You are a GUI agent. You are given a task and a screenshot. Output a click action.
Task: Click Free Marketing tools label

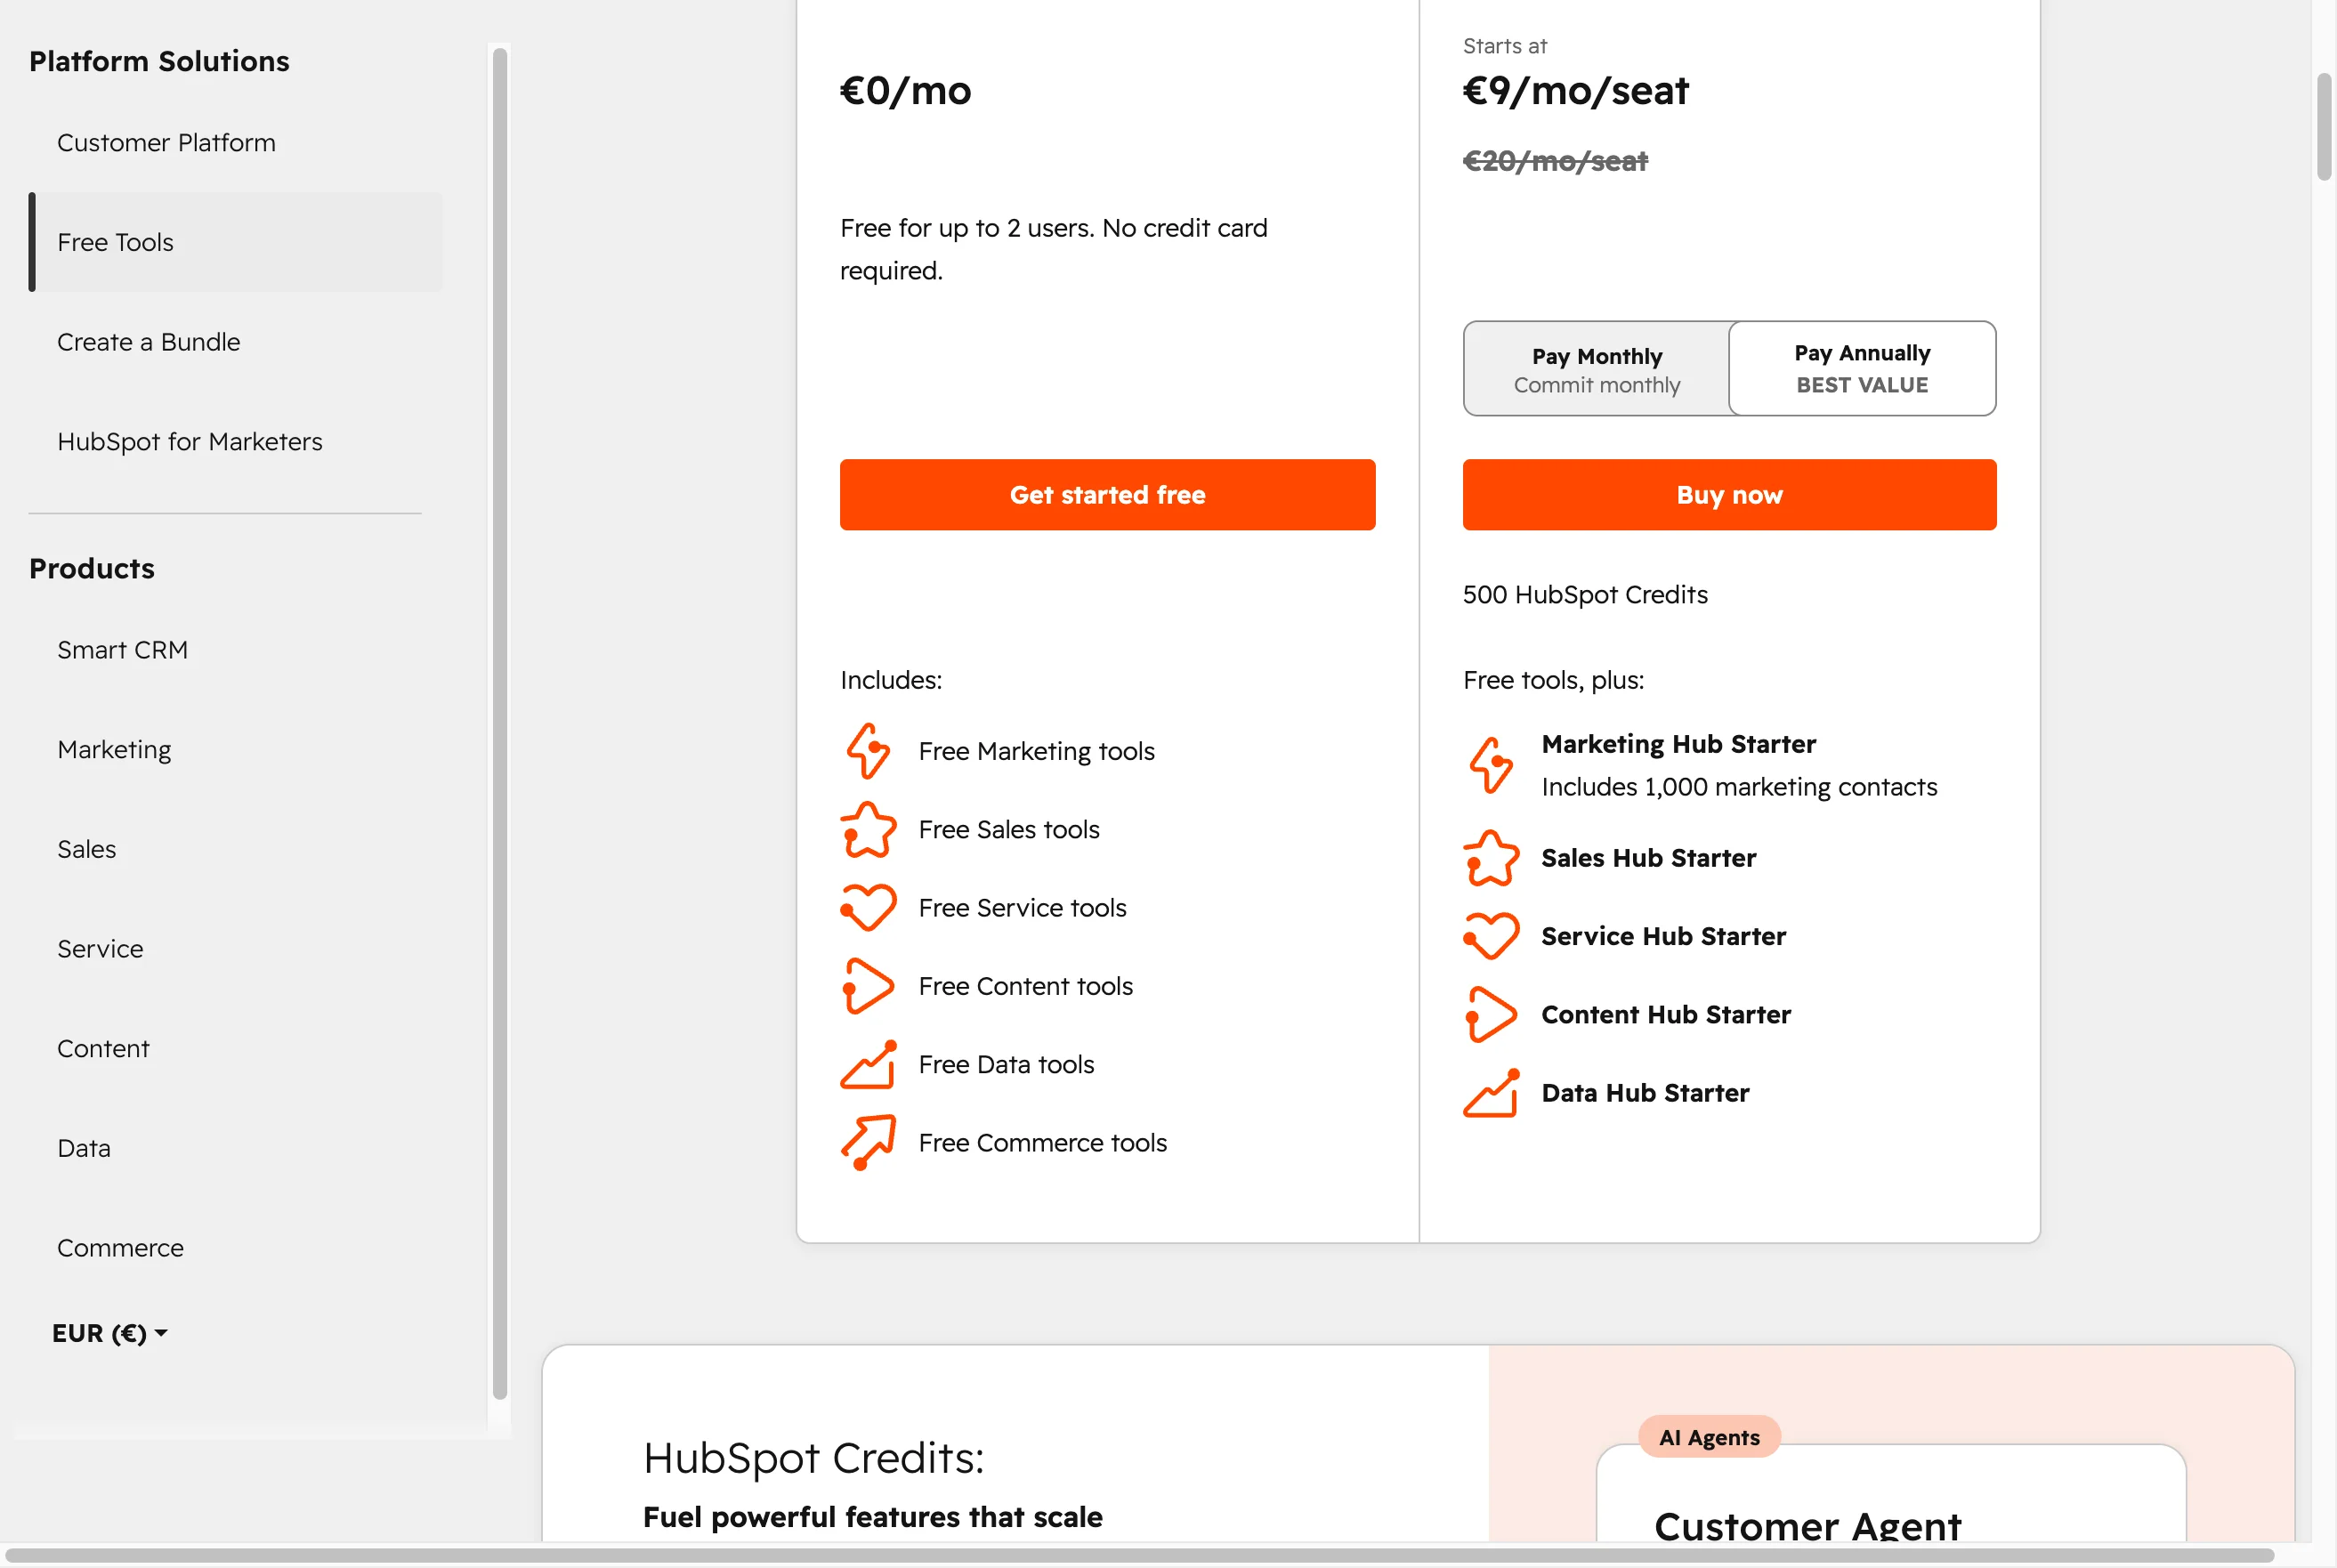(x=1036, y=751)
